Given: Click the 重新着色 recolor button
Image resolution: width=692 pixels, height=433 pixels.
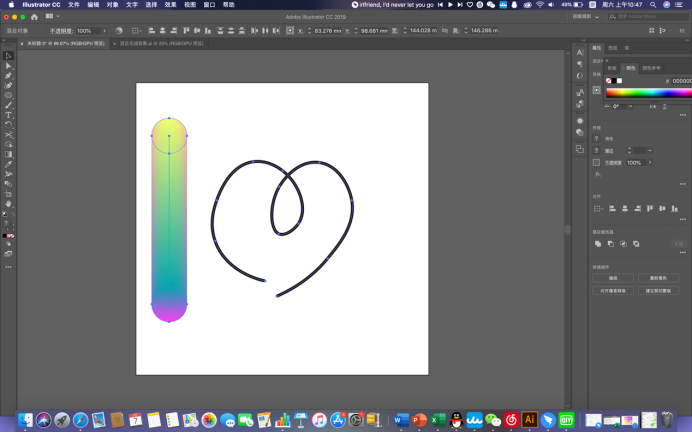Looking at the screenshot, I should (x=658, y=278).
